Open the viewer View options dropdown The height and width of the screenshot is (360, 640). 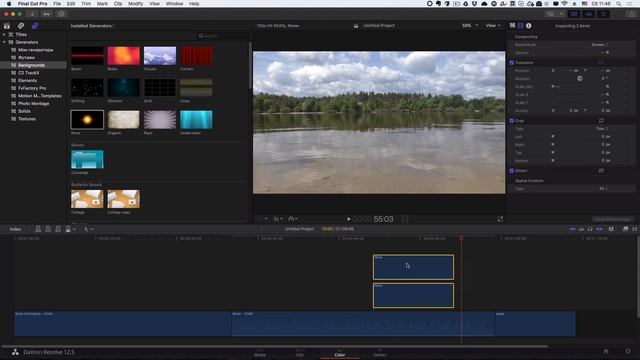(493, 26)
